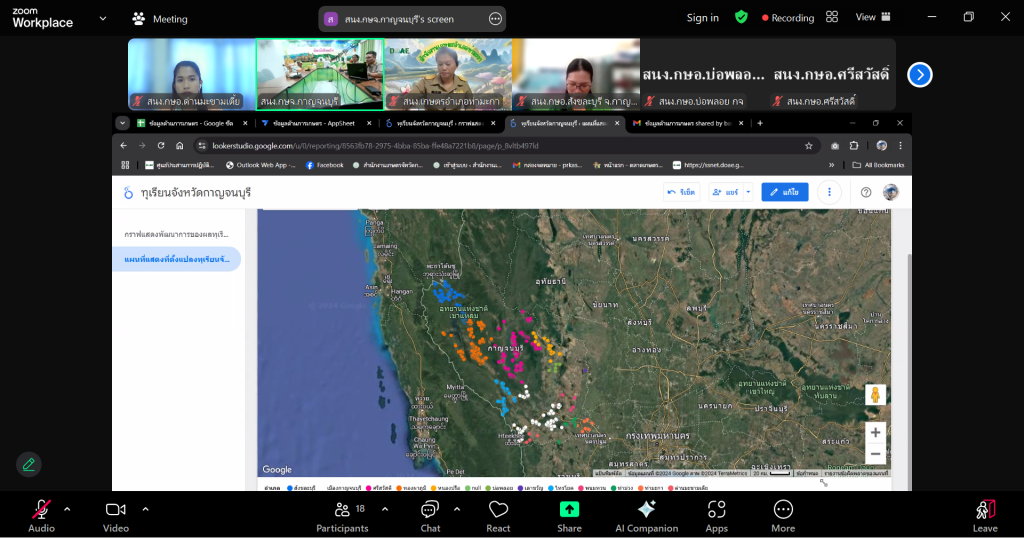Click the green annotation pencil icon
Screen dimensions: 1024x538
(x=29, y=464)
